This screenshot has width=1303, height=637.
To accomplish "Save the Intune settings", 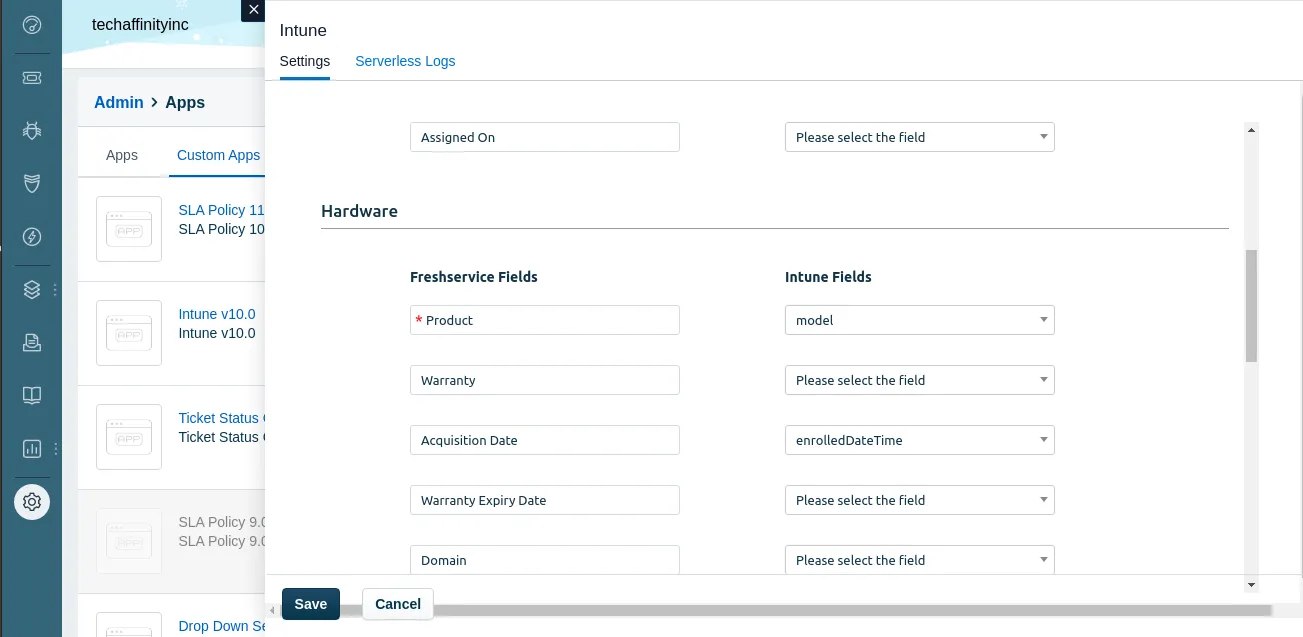I will coord(311,604).
